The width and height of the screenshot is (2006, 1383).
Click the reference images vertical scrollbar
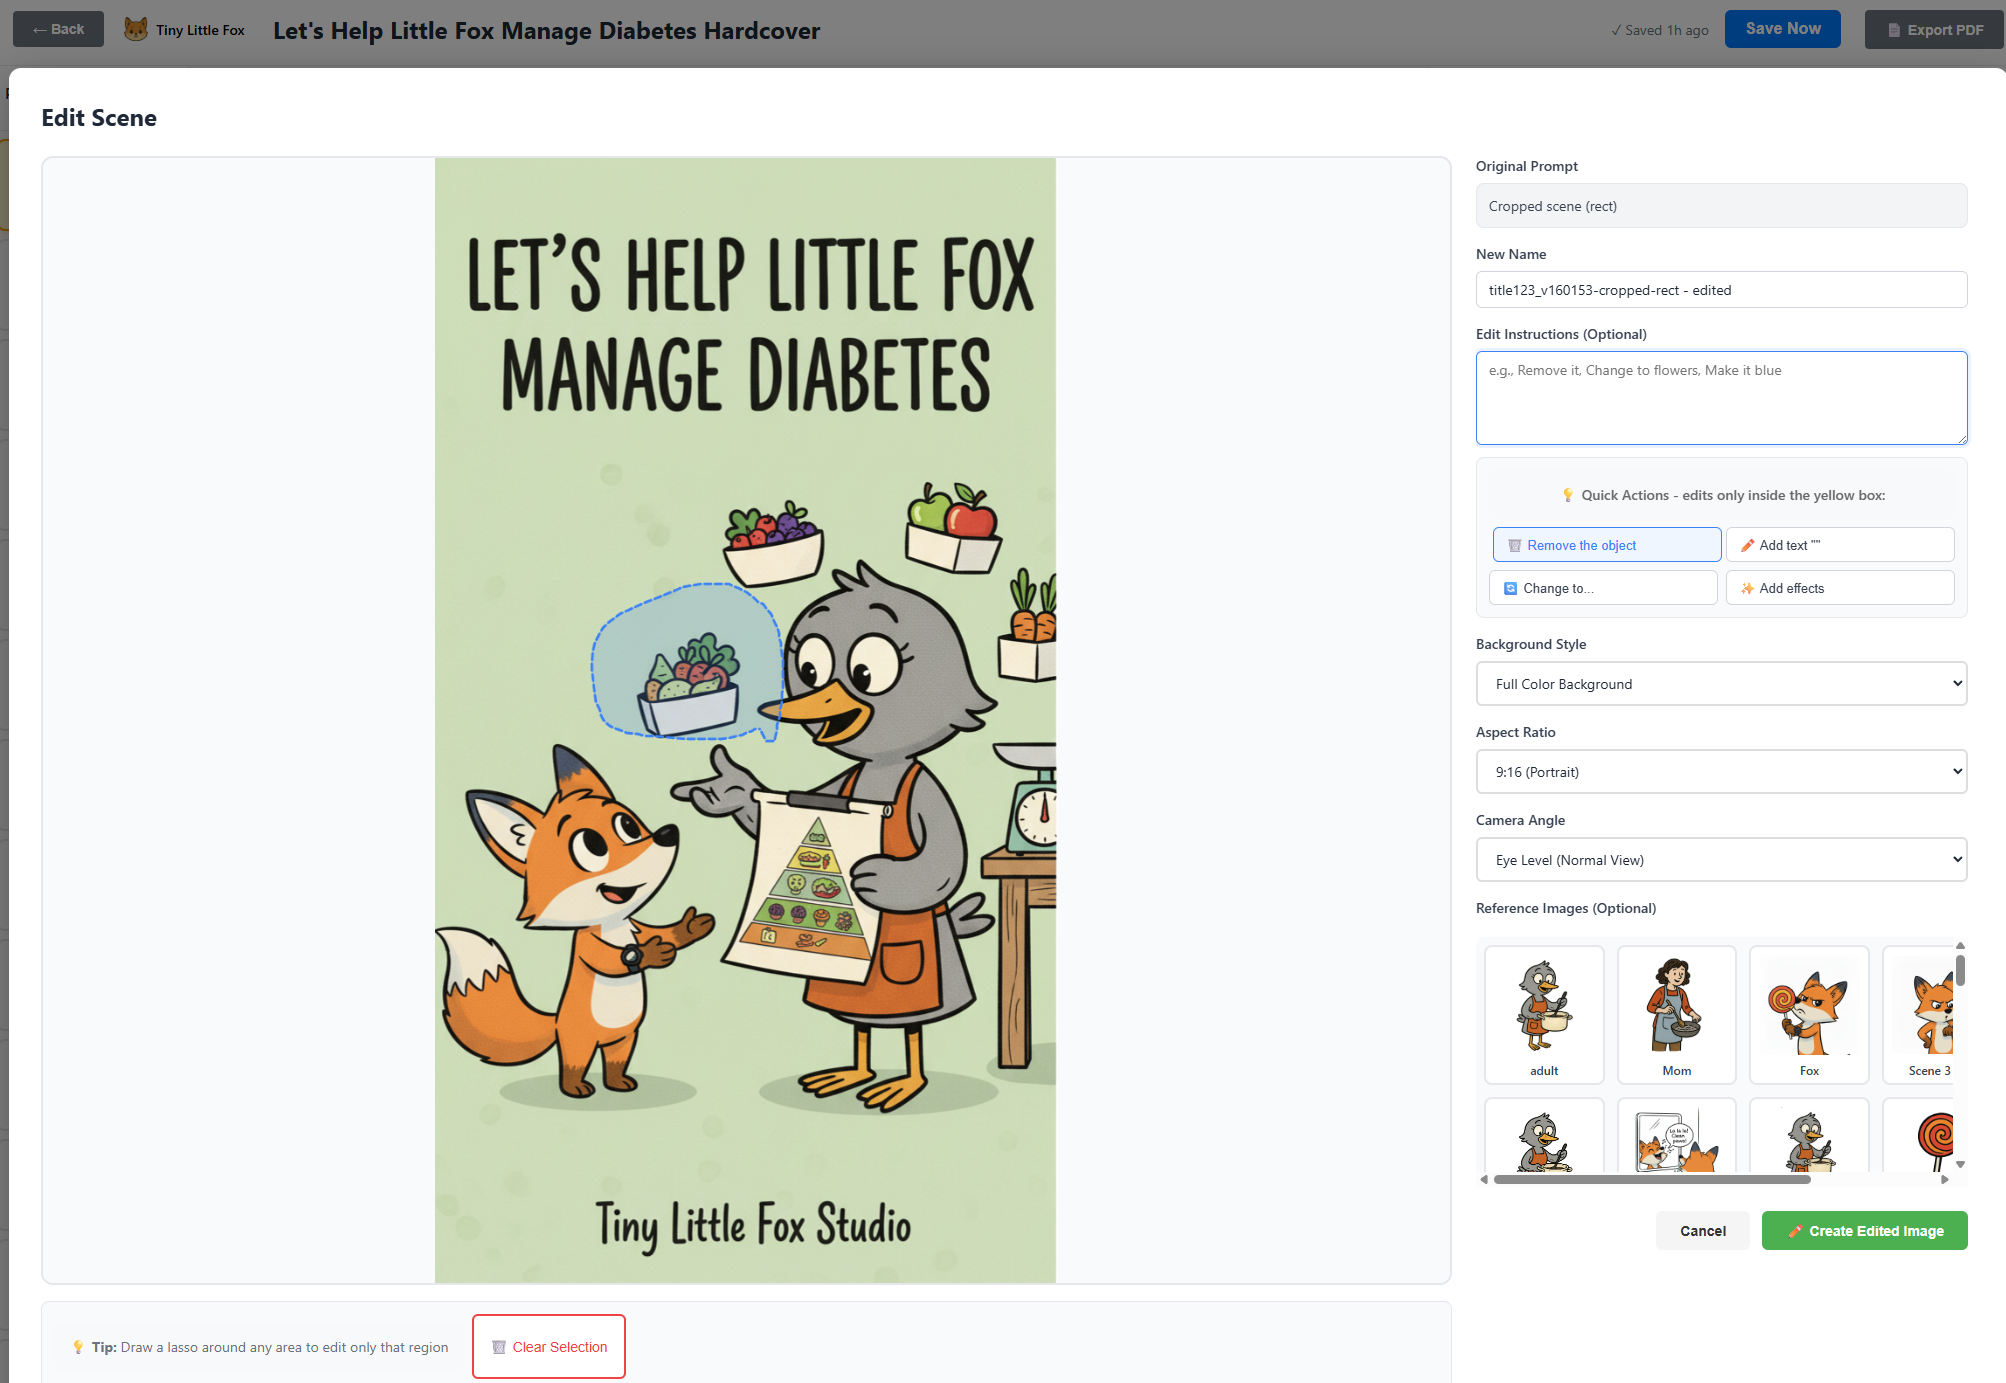[1960, 970]
